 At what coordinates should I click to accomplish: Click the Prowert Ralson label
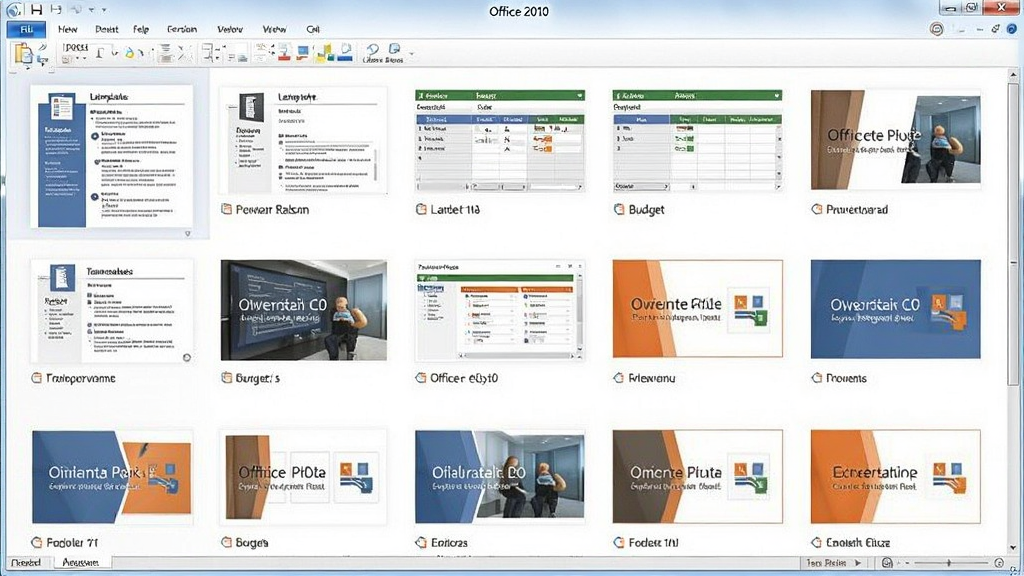(272, 210)
